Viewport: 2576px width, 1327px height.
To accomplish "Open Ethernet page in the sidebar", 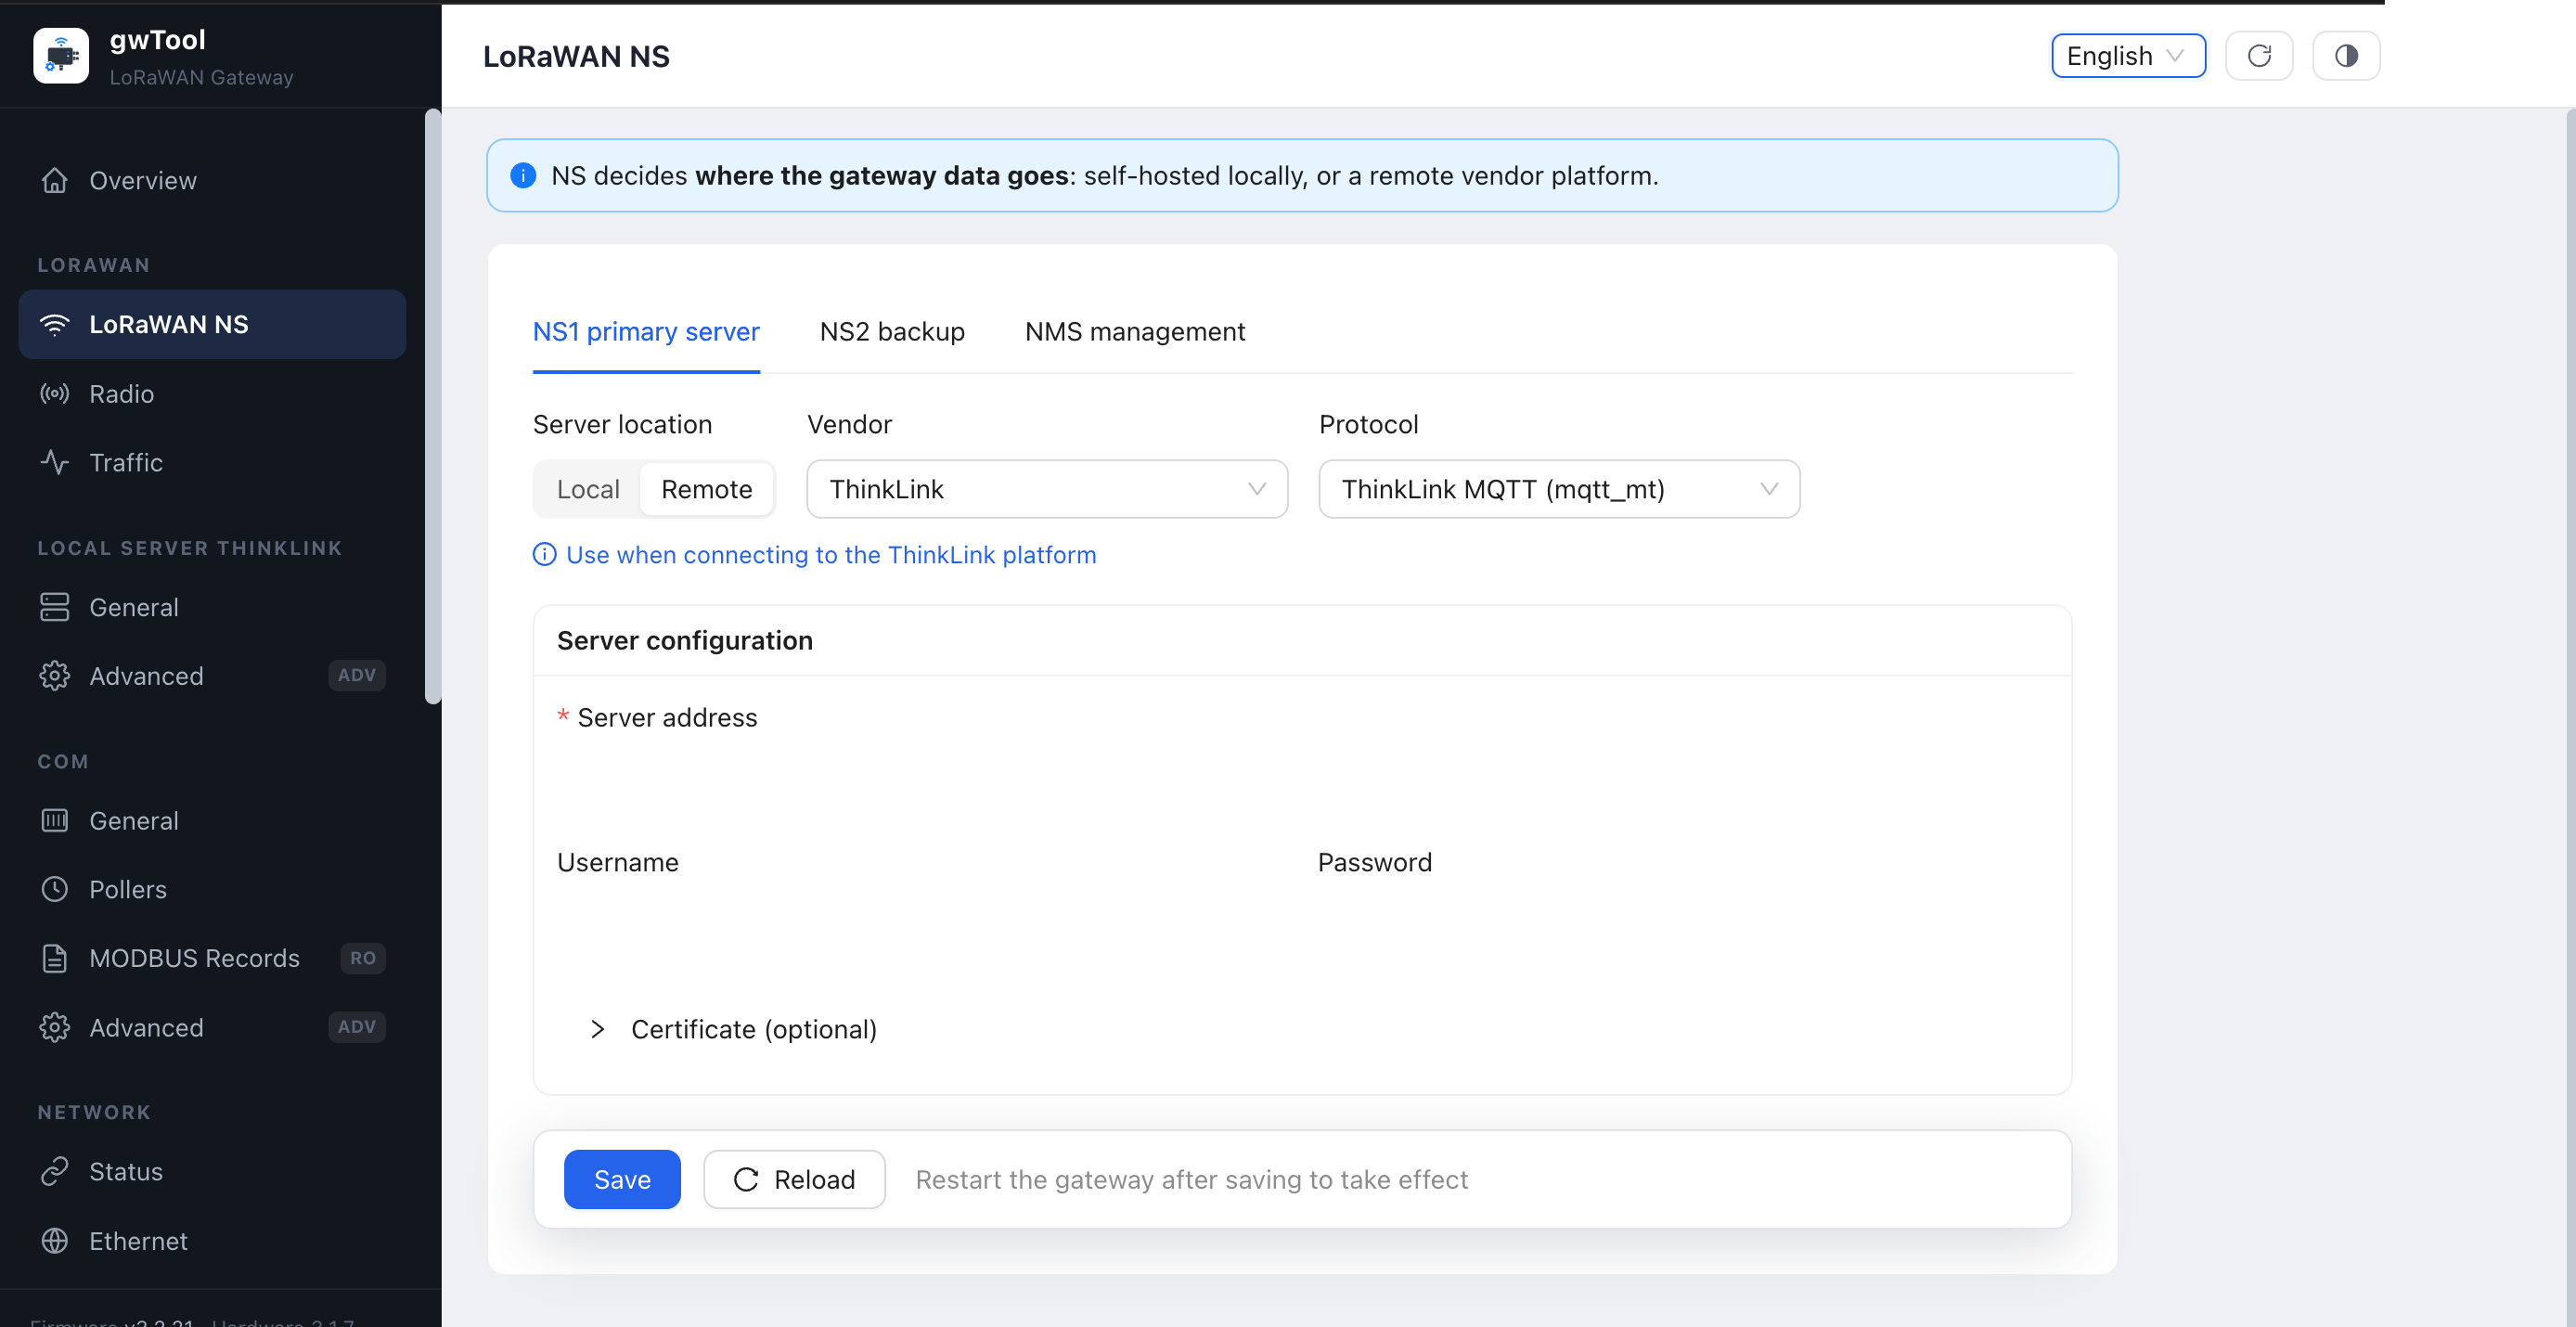I will pos(212,1240).
